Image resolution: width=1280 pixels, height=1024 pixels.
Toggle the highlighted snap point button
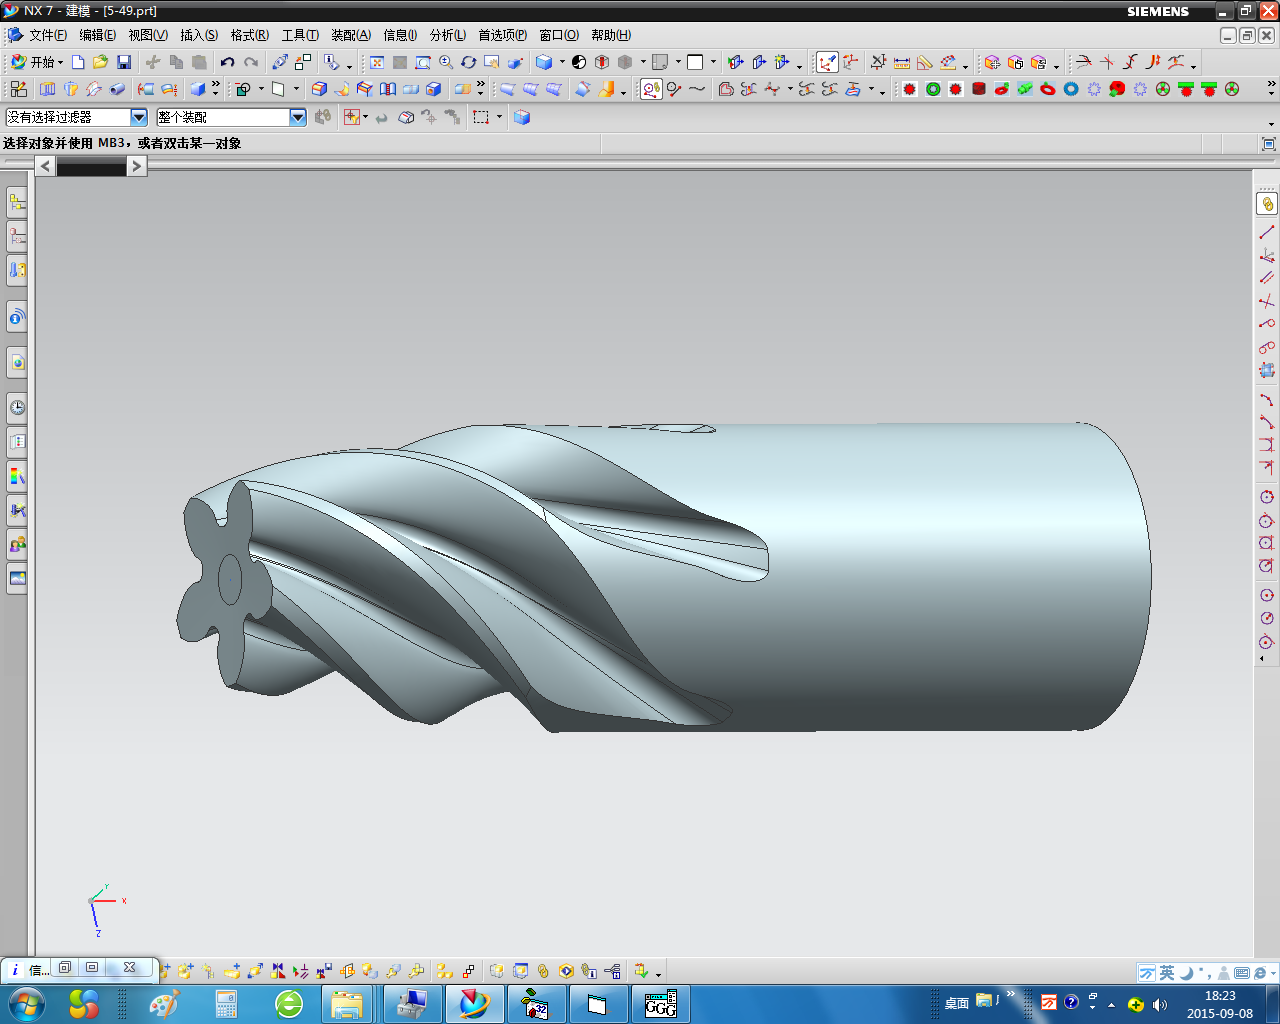click(x=651, y=89)
